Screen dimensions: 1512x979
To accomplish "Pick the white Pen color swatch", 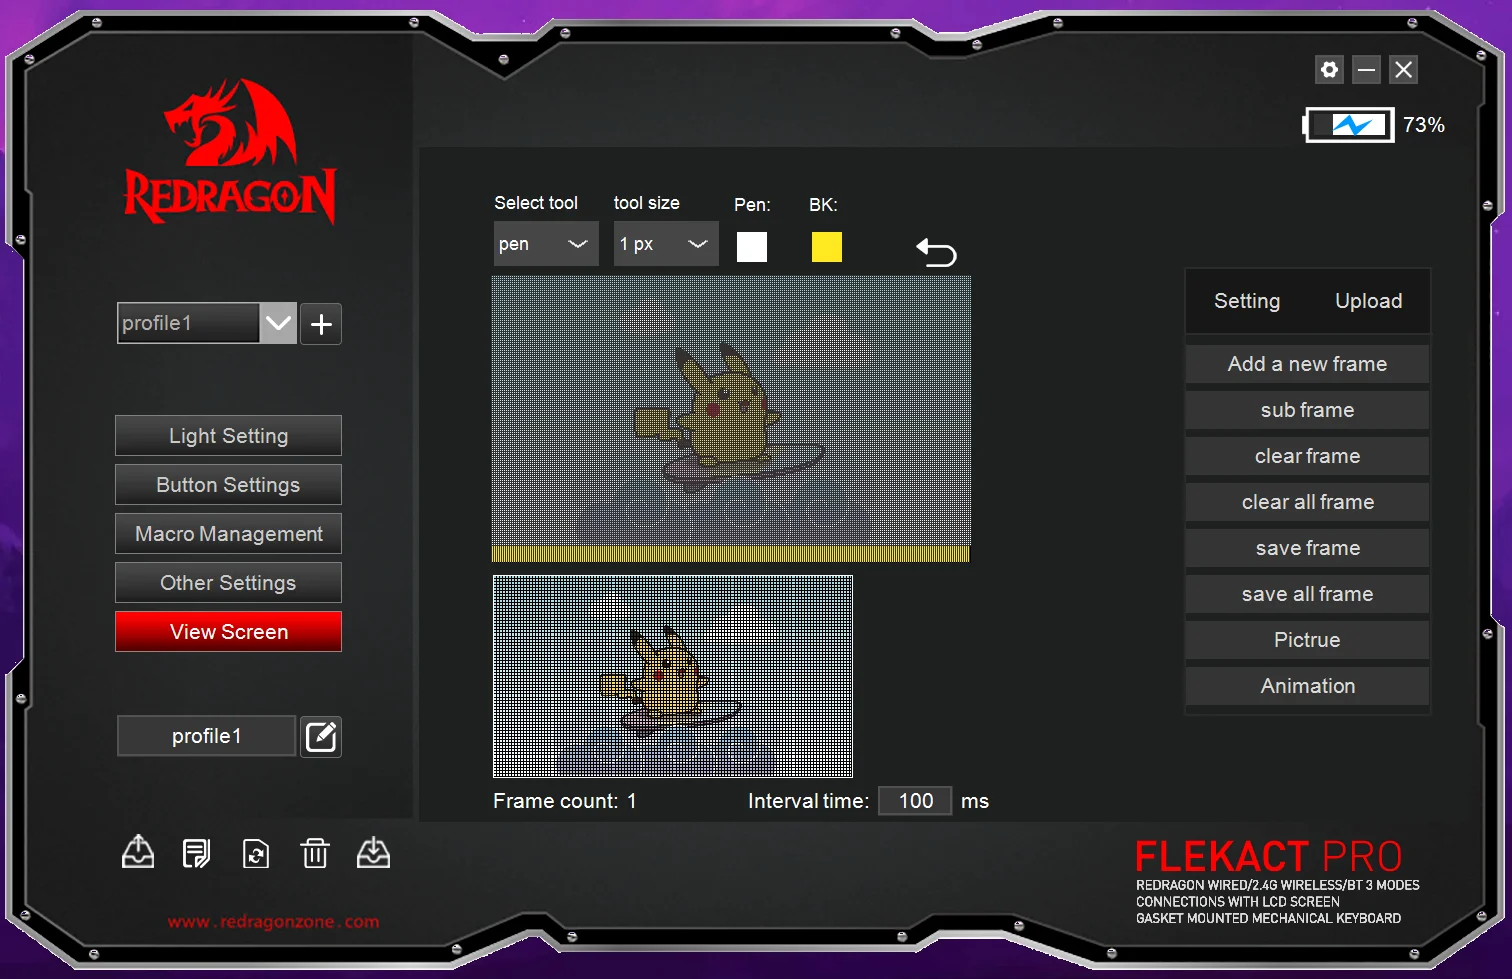I will click(x=752, y=247).
